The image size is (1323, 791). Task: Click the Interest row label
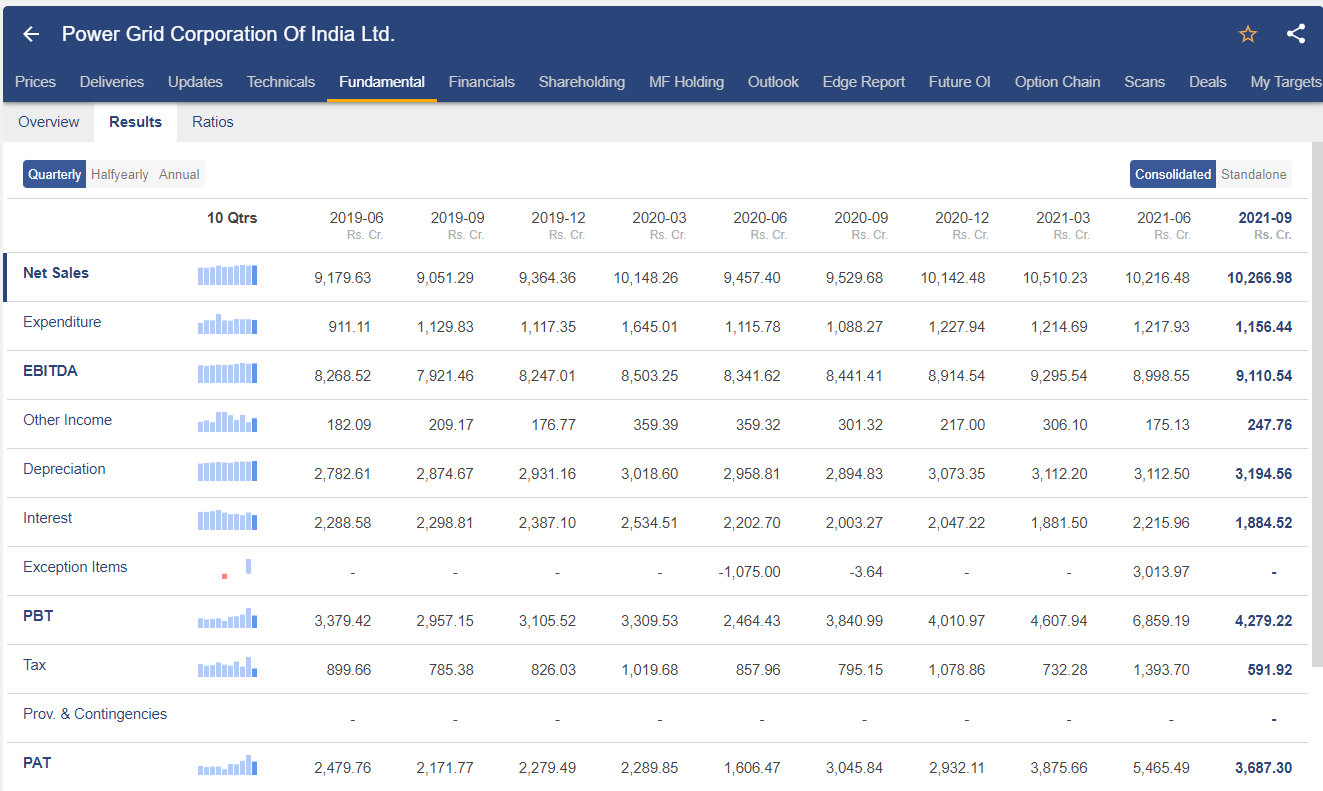click(x=48, y=518)
